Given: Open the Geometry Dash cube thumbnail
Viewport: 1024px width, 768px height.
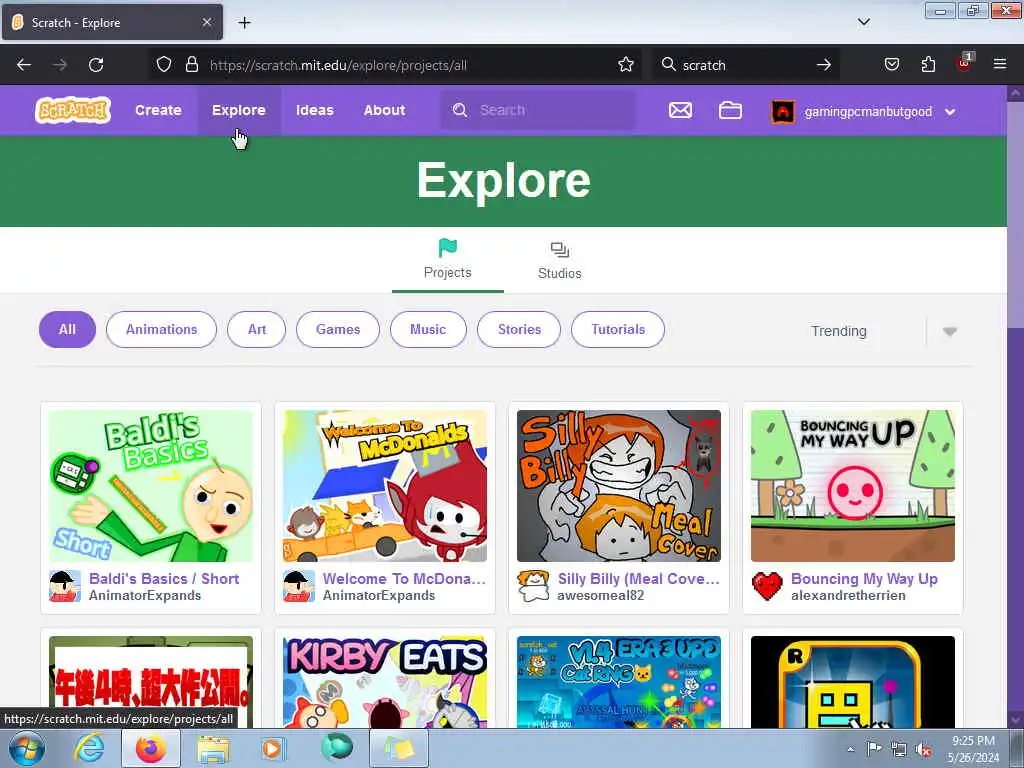Looking at the screenshot, I should (853, 682).
